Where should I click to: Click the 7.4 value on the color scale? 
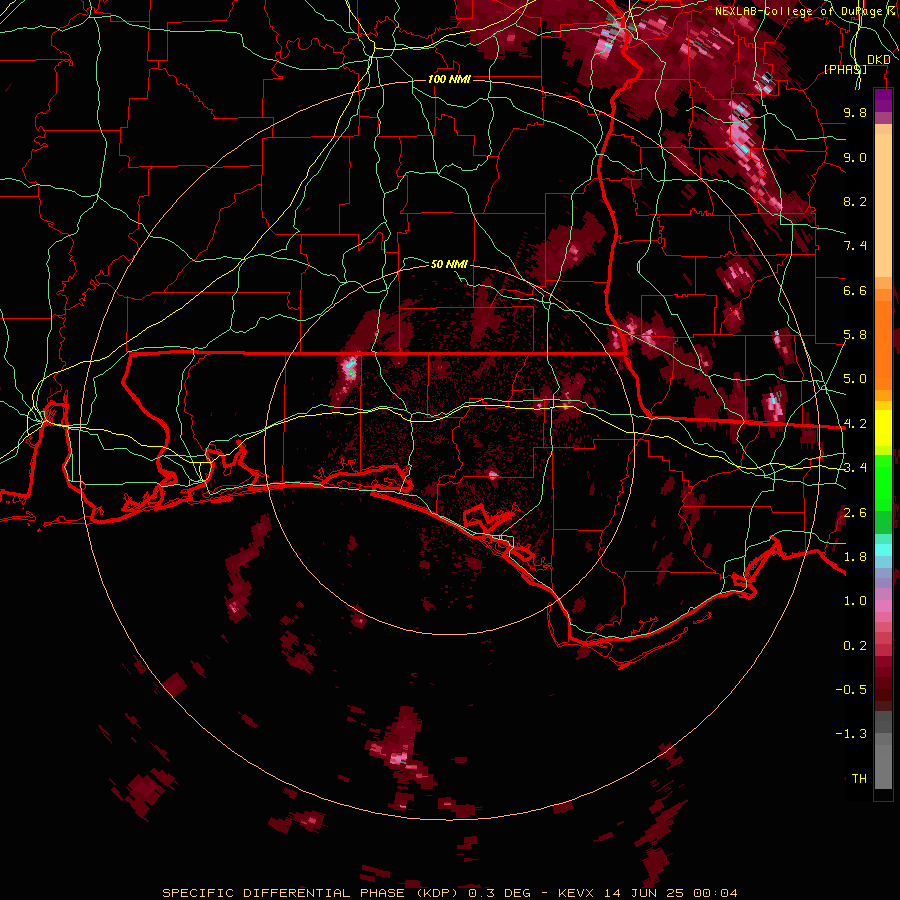(855, 246)
